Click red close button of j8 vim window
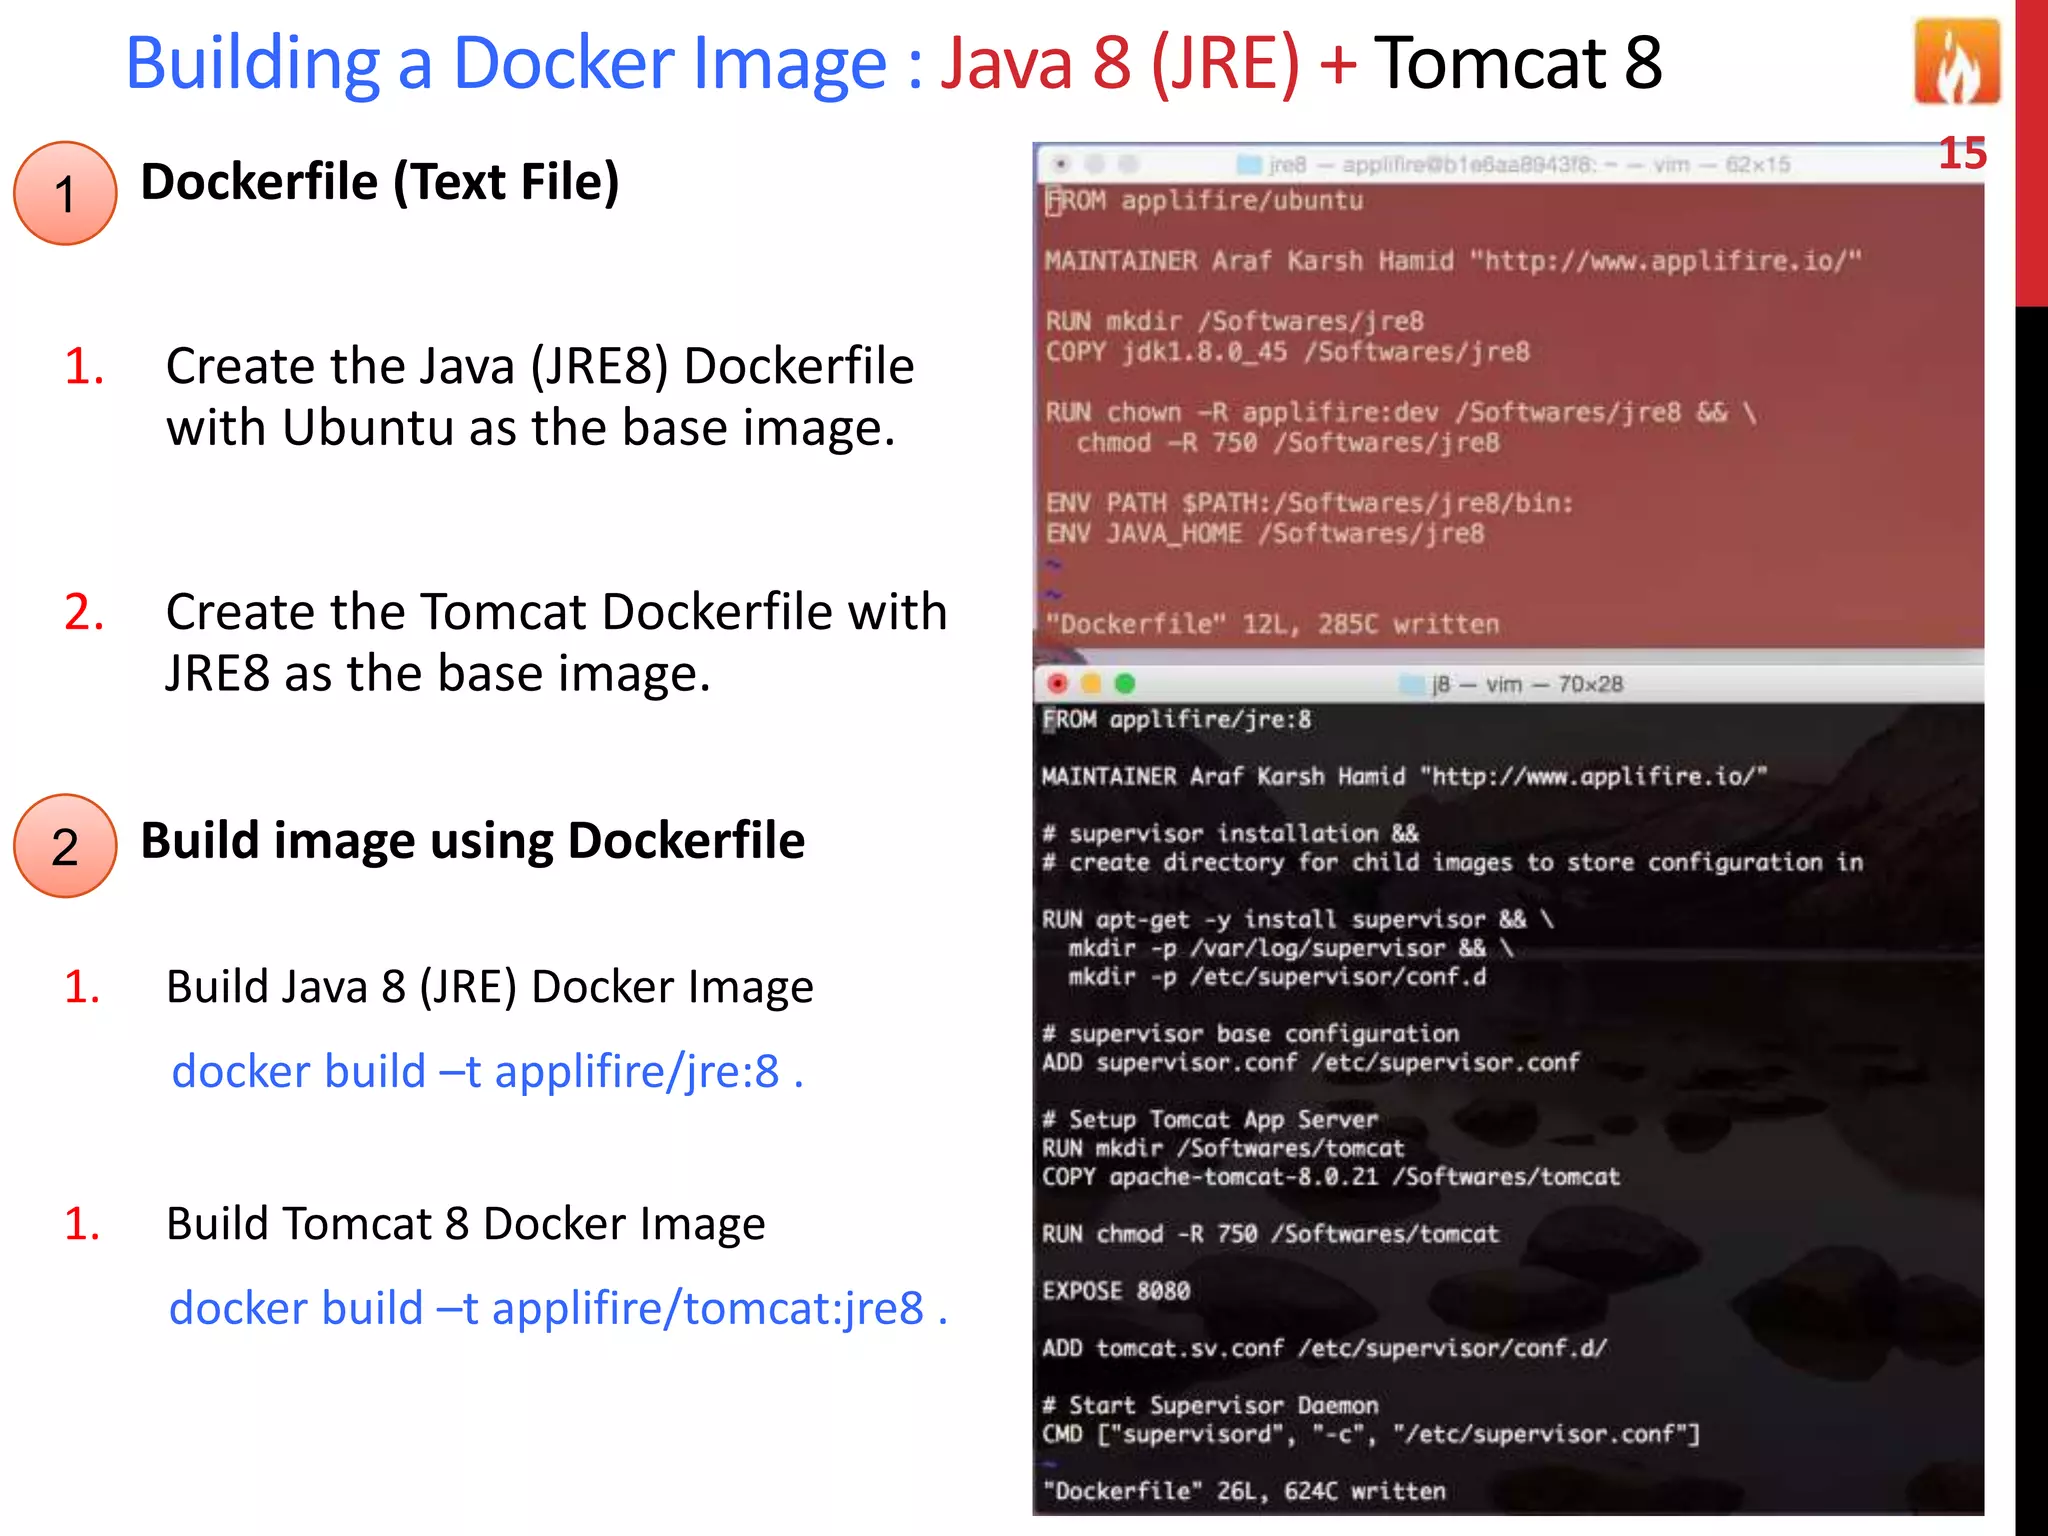Viewport: 2048px width, 1536px height. click(x=1058, y=684)
